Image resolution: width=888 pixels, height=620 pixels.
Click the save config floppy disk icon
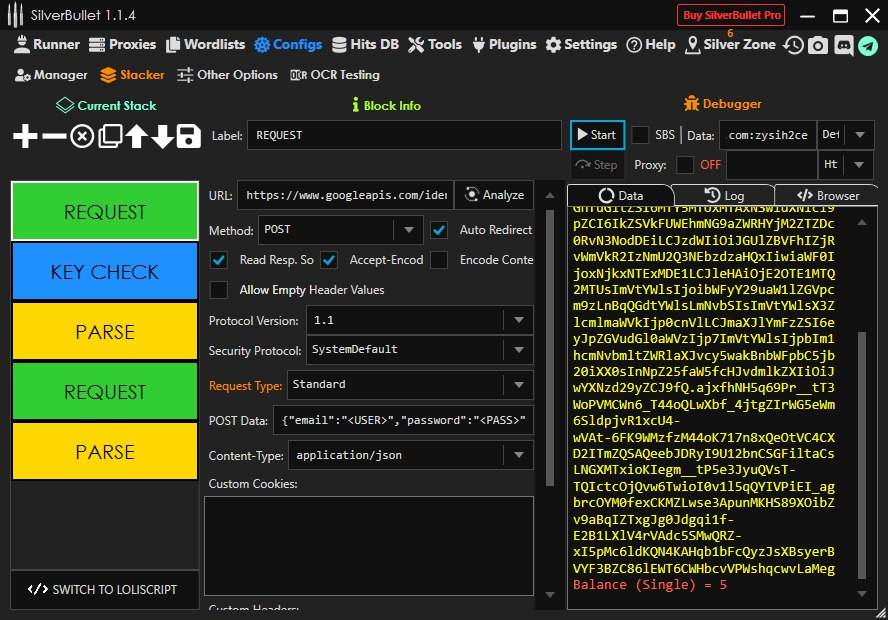coord(189,136)
